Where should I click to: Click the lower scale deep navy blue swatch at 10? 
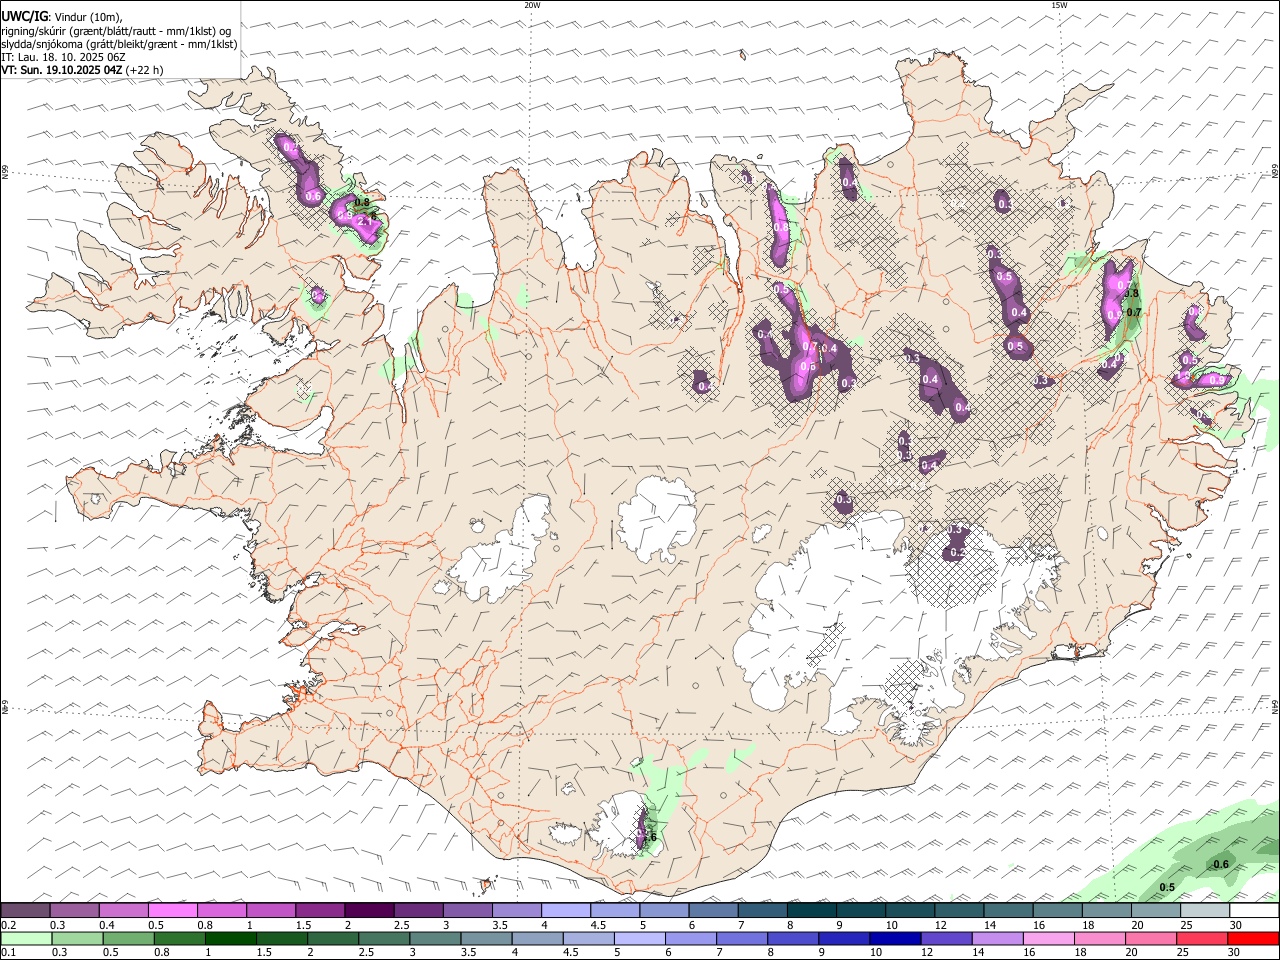[895, 938]
